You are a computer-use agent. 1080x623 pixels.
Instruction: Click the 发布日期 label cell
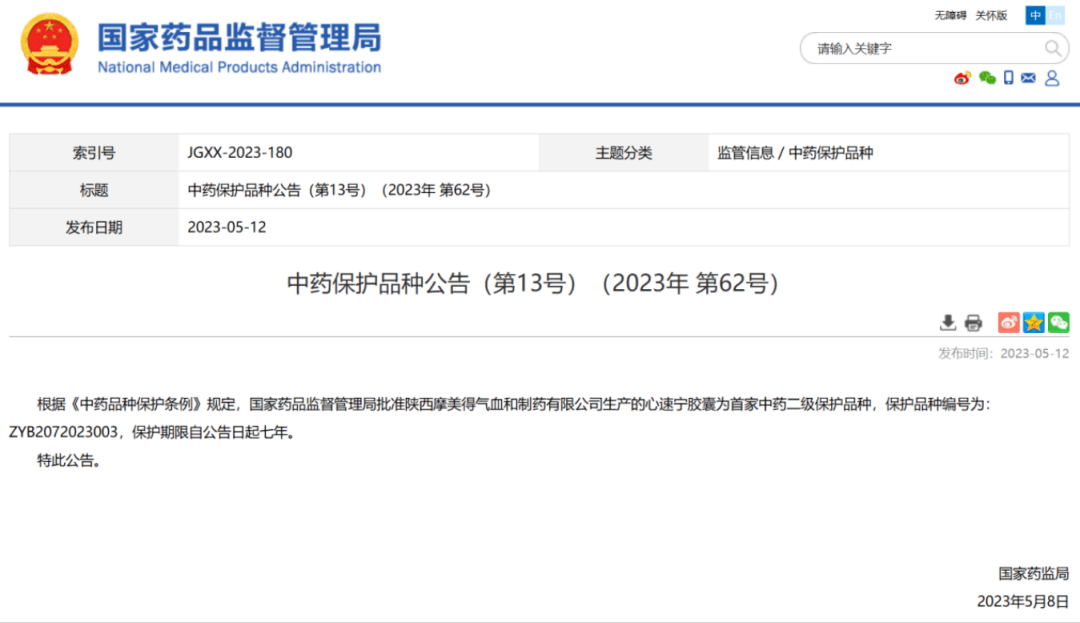94,227
